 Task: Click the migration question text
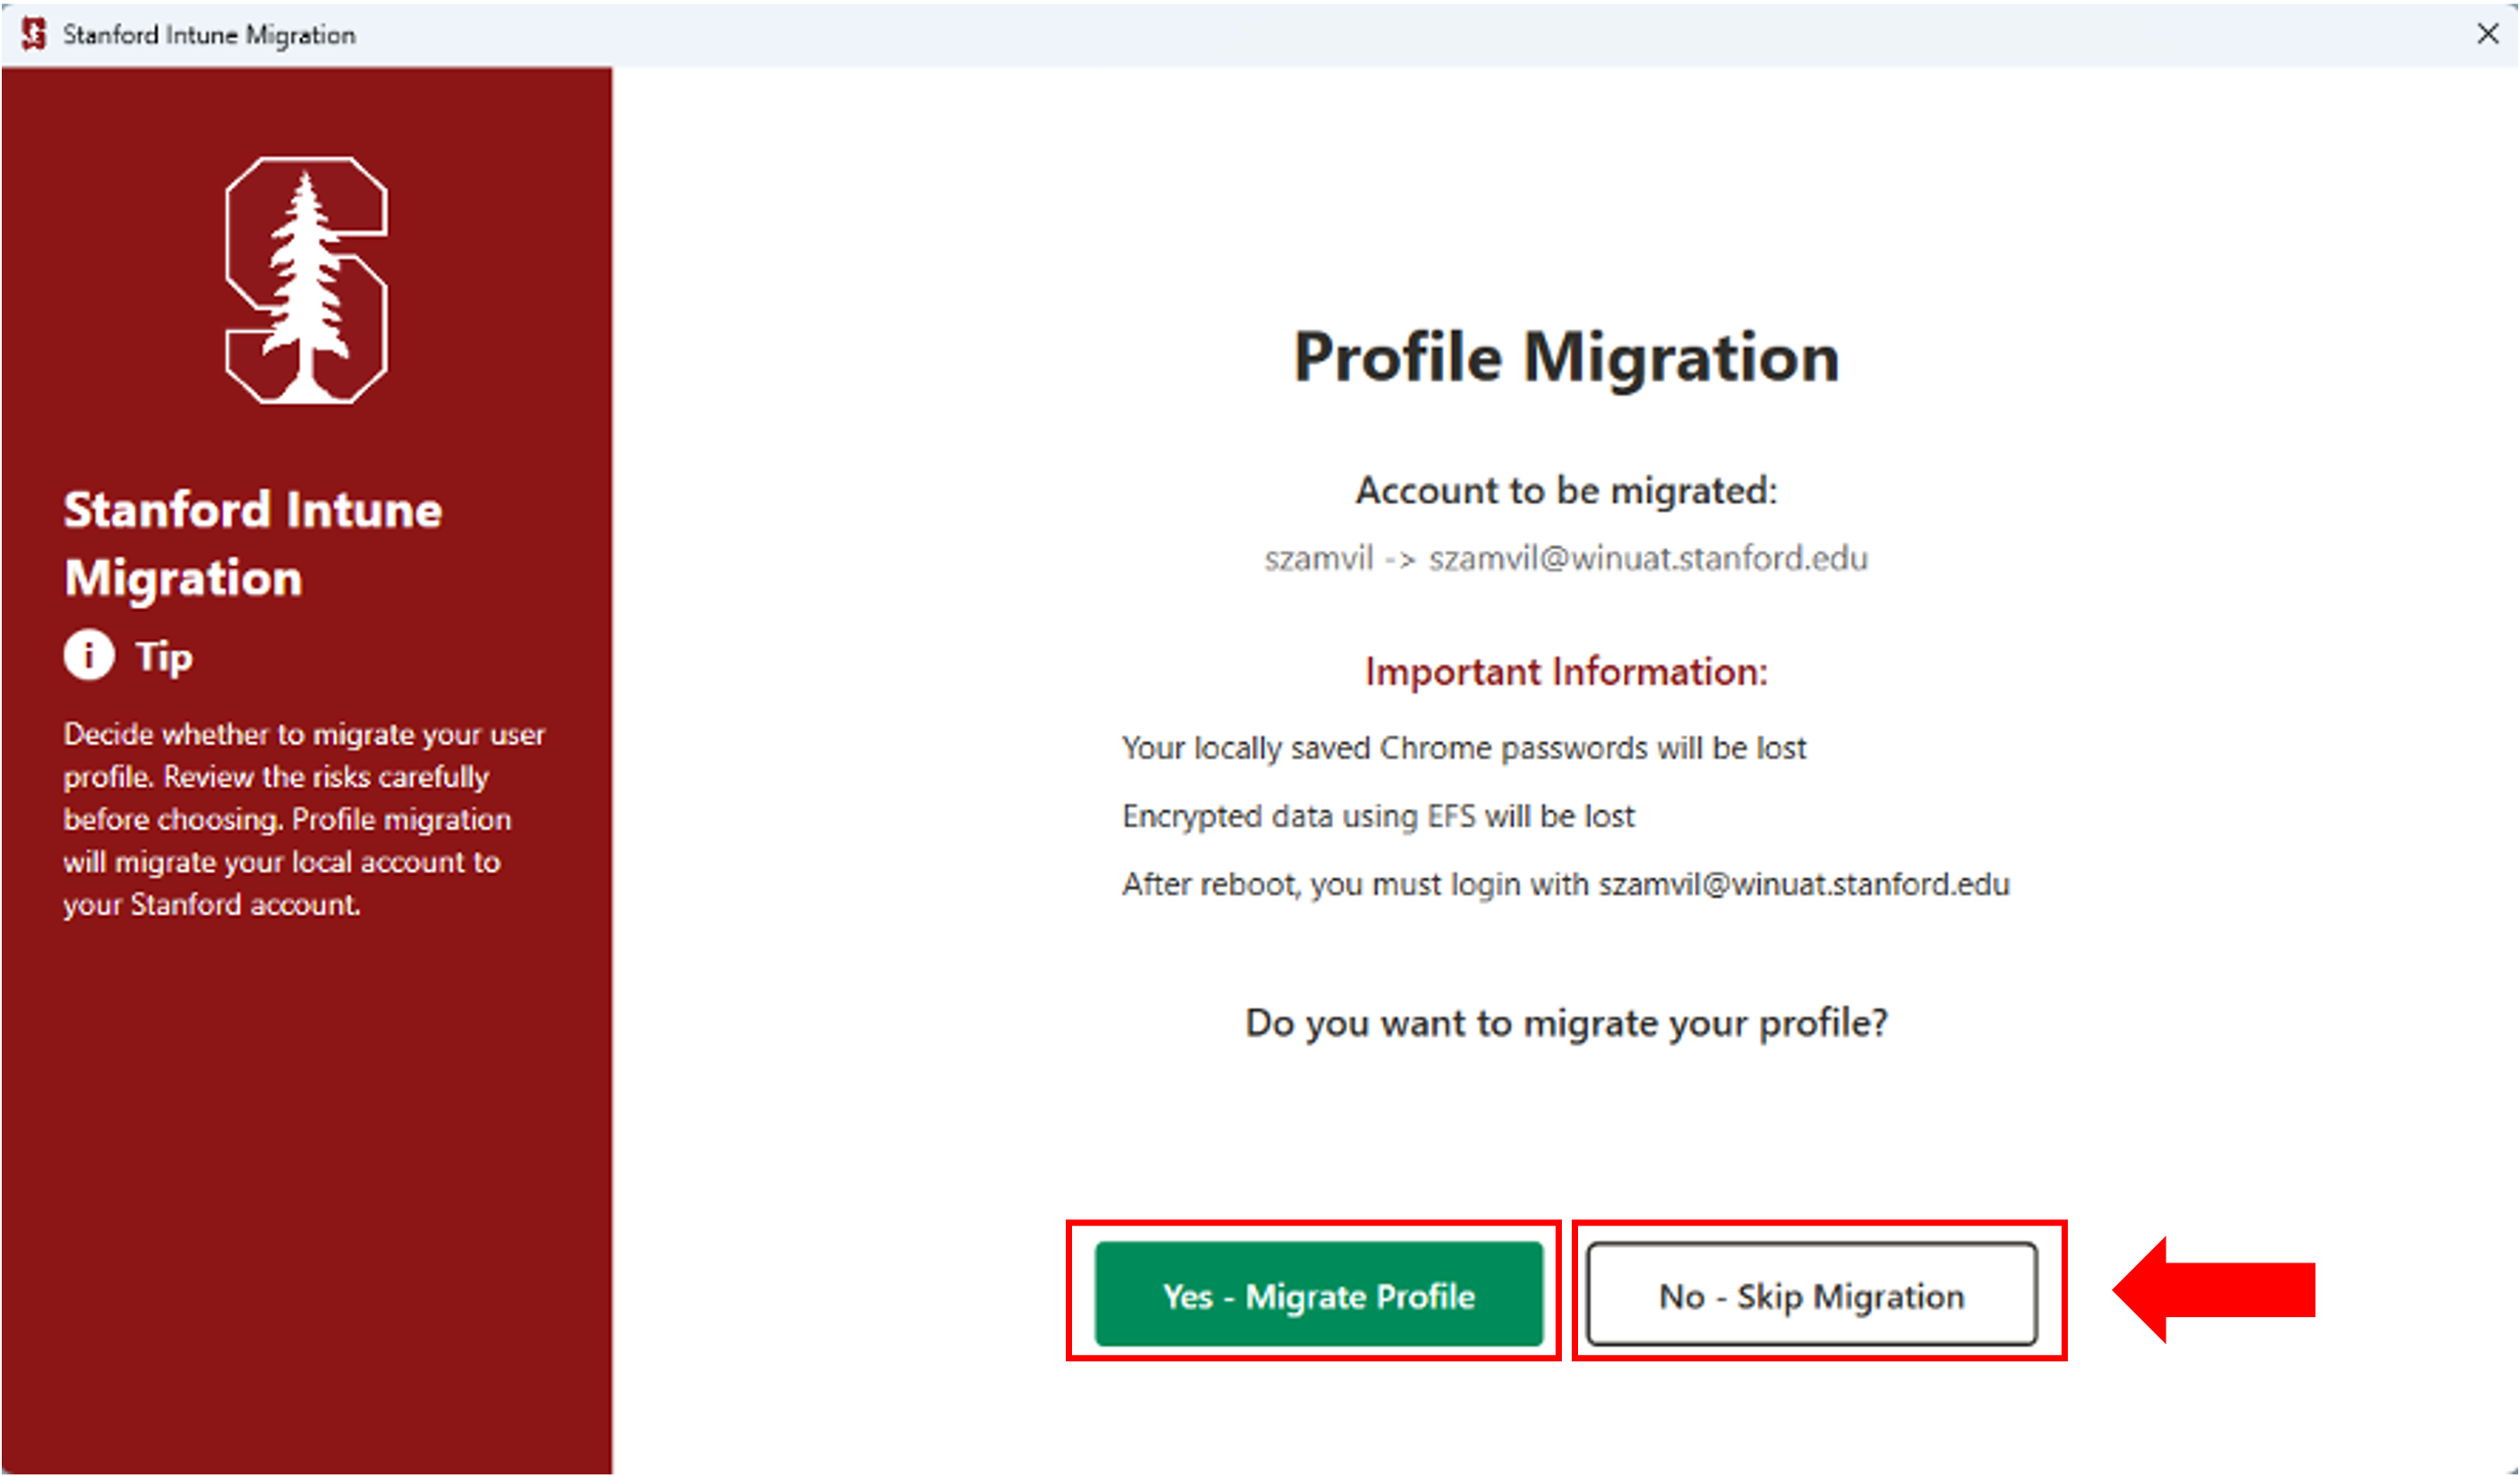click(1566, 1022)
